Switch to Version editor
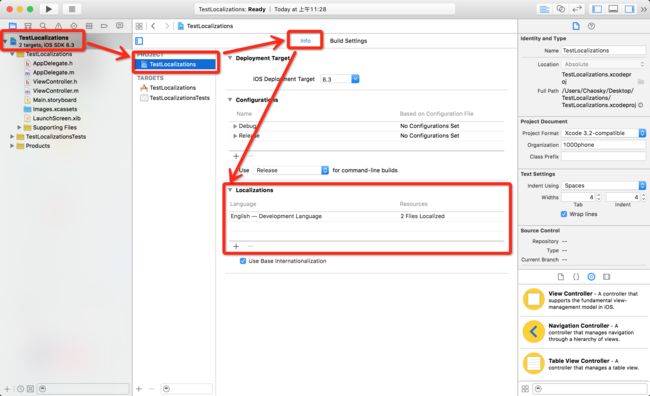650x396 pixels. click(x=577, y=9)
